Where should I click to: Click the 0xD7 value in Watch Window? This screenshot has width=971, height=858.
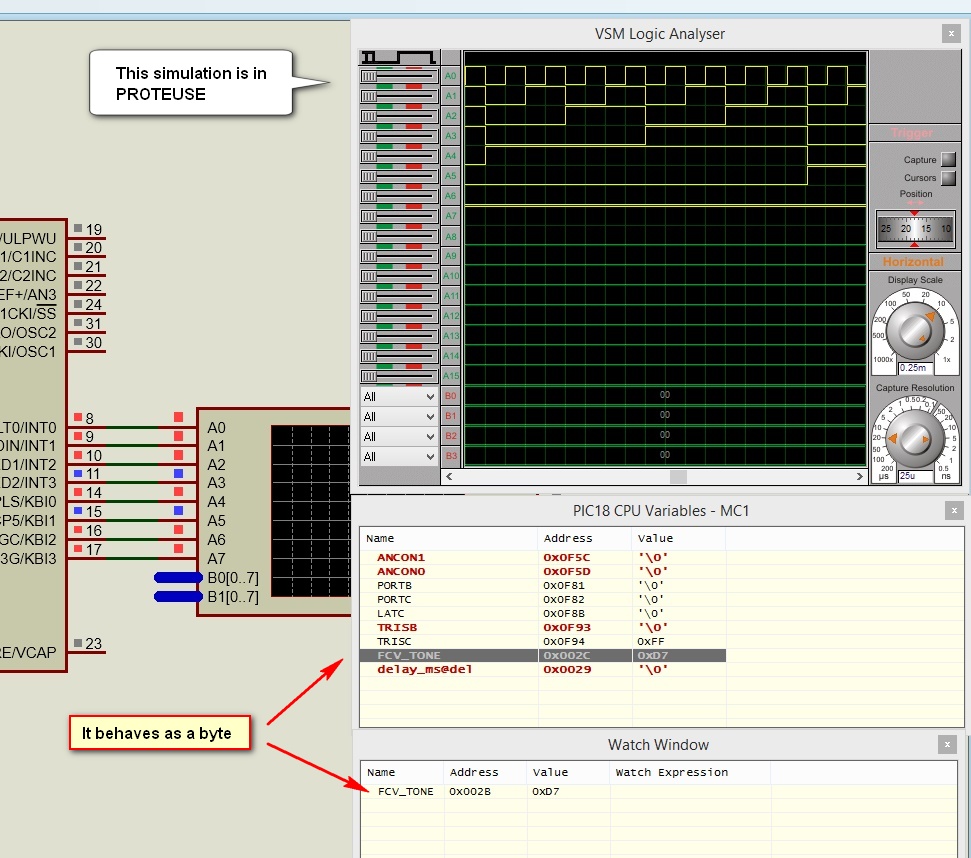(x=546, y=792)
